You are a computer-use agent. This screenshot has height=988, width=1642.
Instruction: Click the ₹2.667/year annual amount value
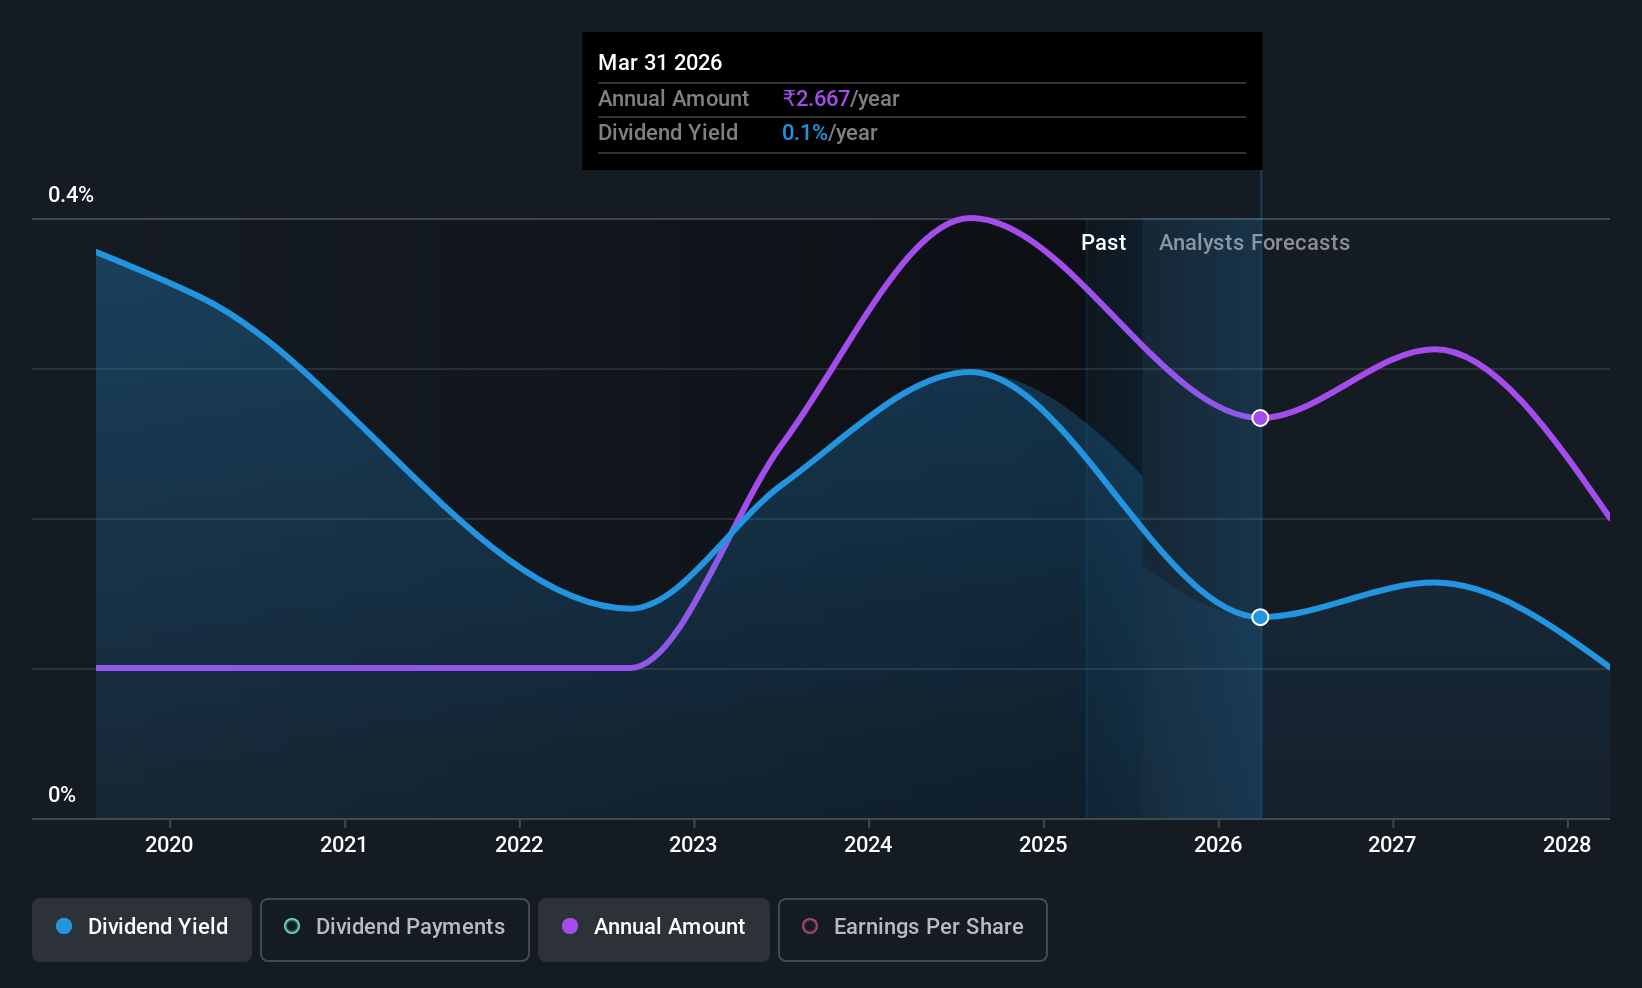coord(840,99)
